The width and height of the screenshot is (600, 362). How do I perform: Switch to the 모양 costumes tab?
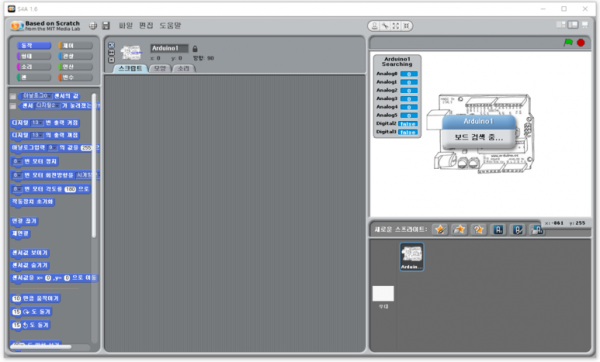[160, 68]
